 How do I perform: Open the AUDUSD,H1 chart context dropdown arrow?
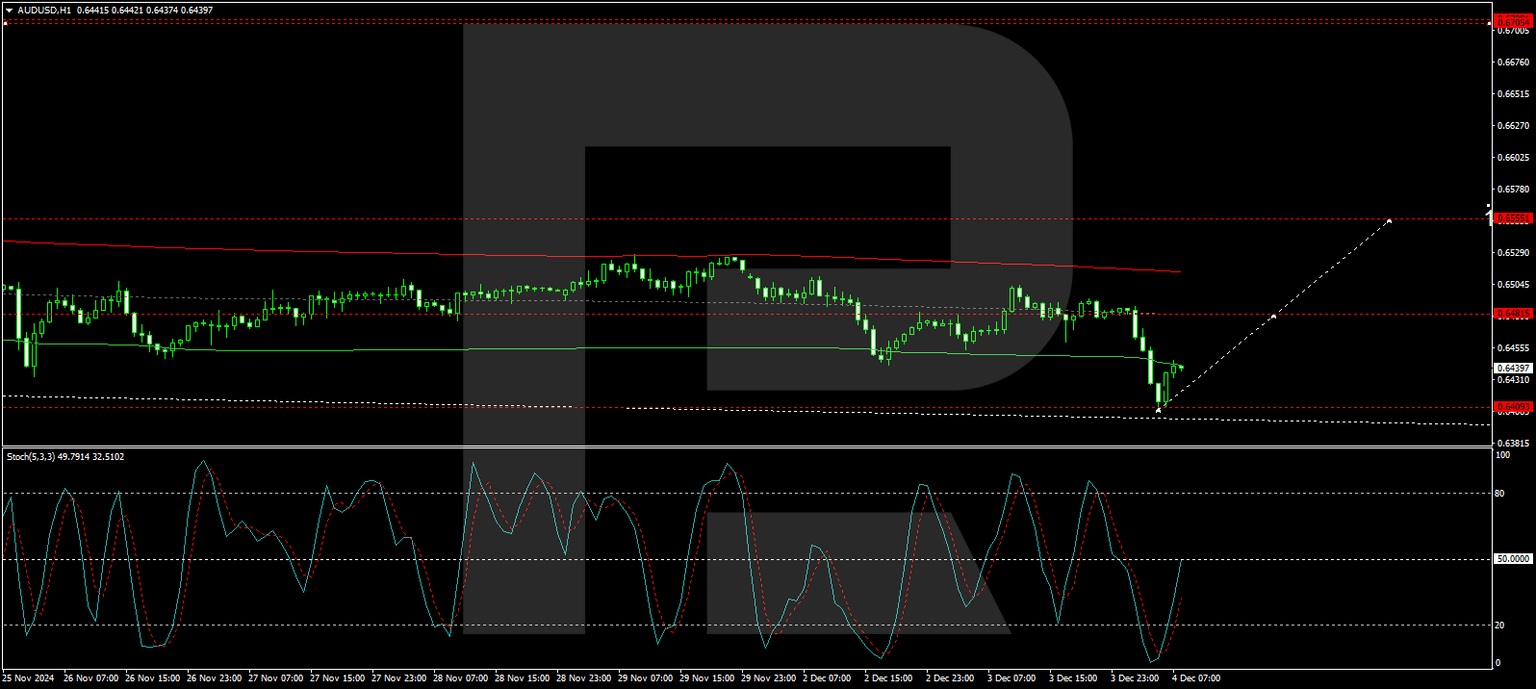[10, 11]
